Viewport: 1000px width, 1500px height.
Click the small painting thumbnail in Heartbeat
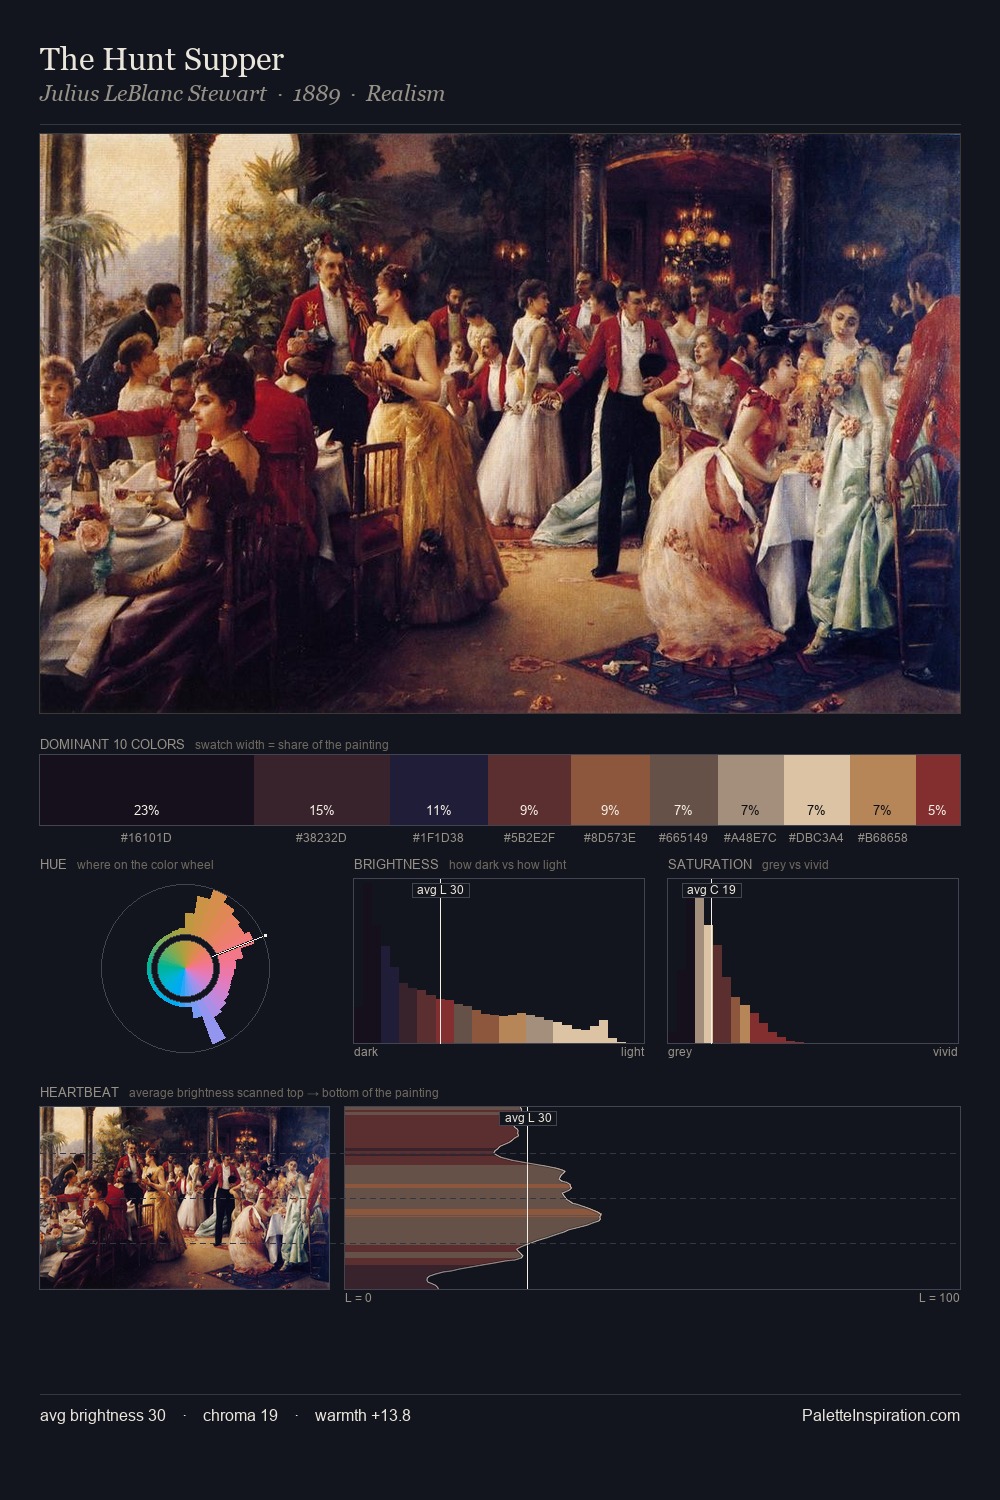coord(184,1198)
